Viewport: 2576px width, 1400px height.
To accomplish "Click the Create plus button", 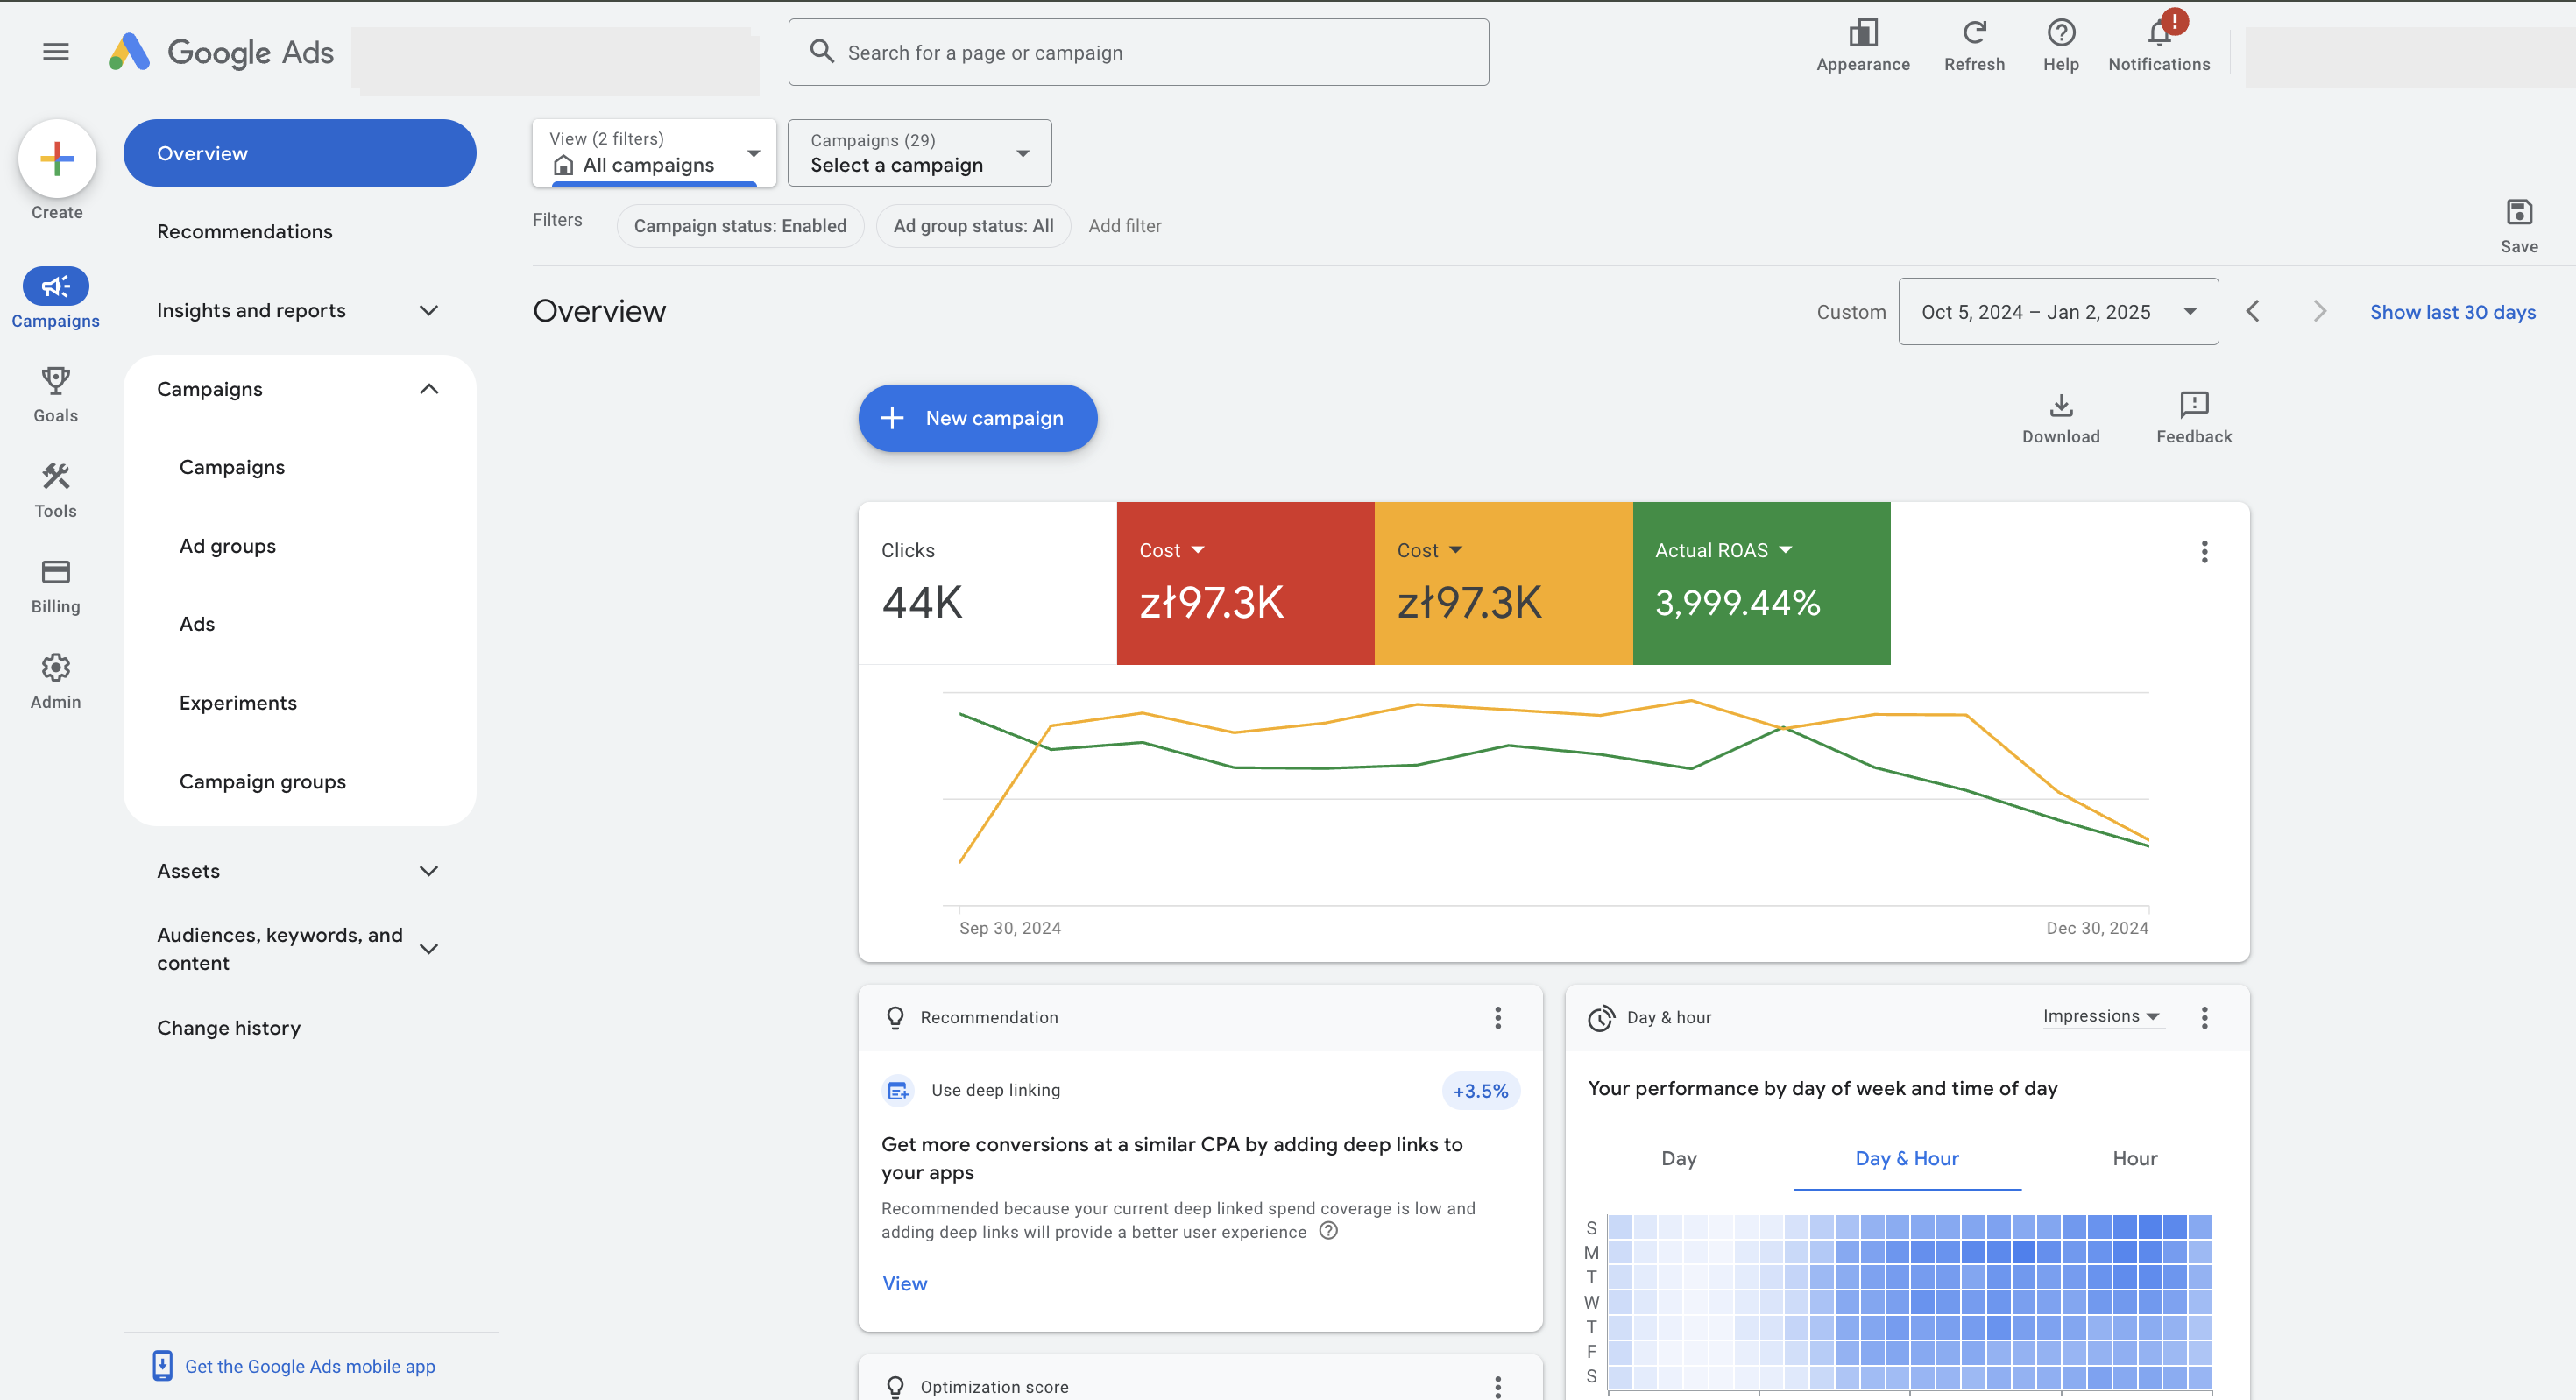I will 57,158.
